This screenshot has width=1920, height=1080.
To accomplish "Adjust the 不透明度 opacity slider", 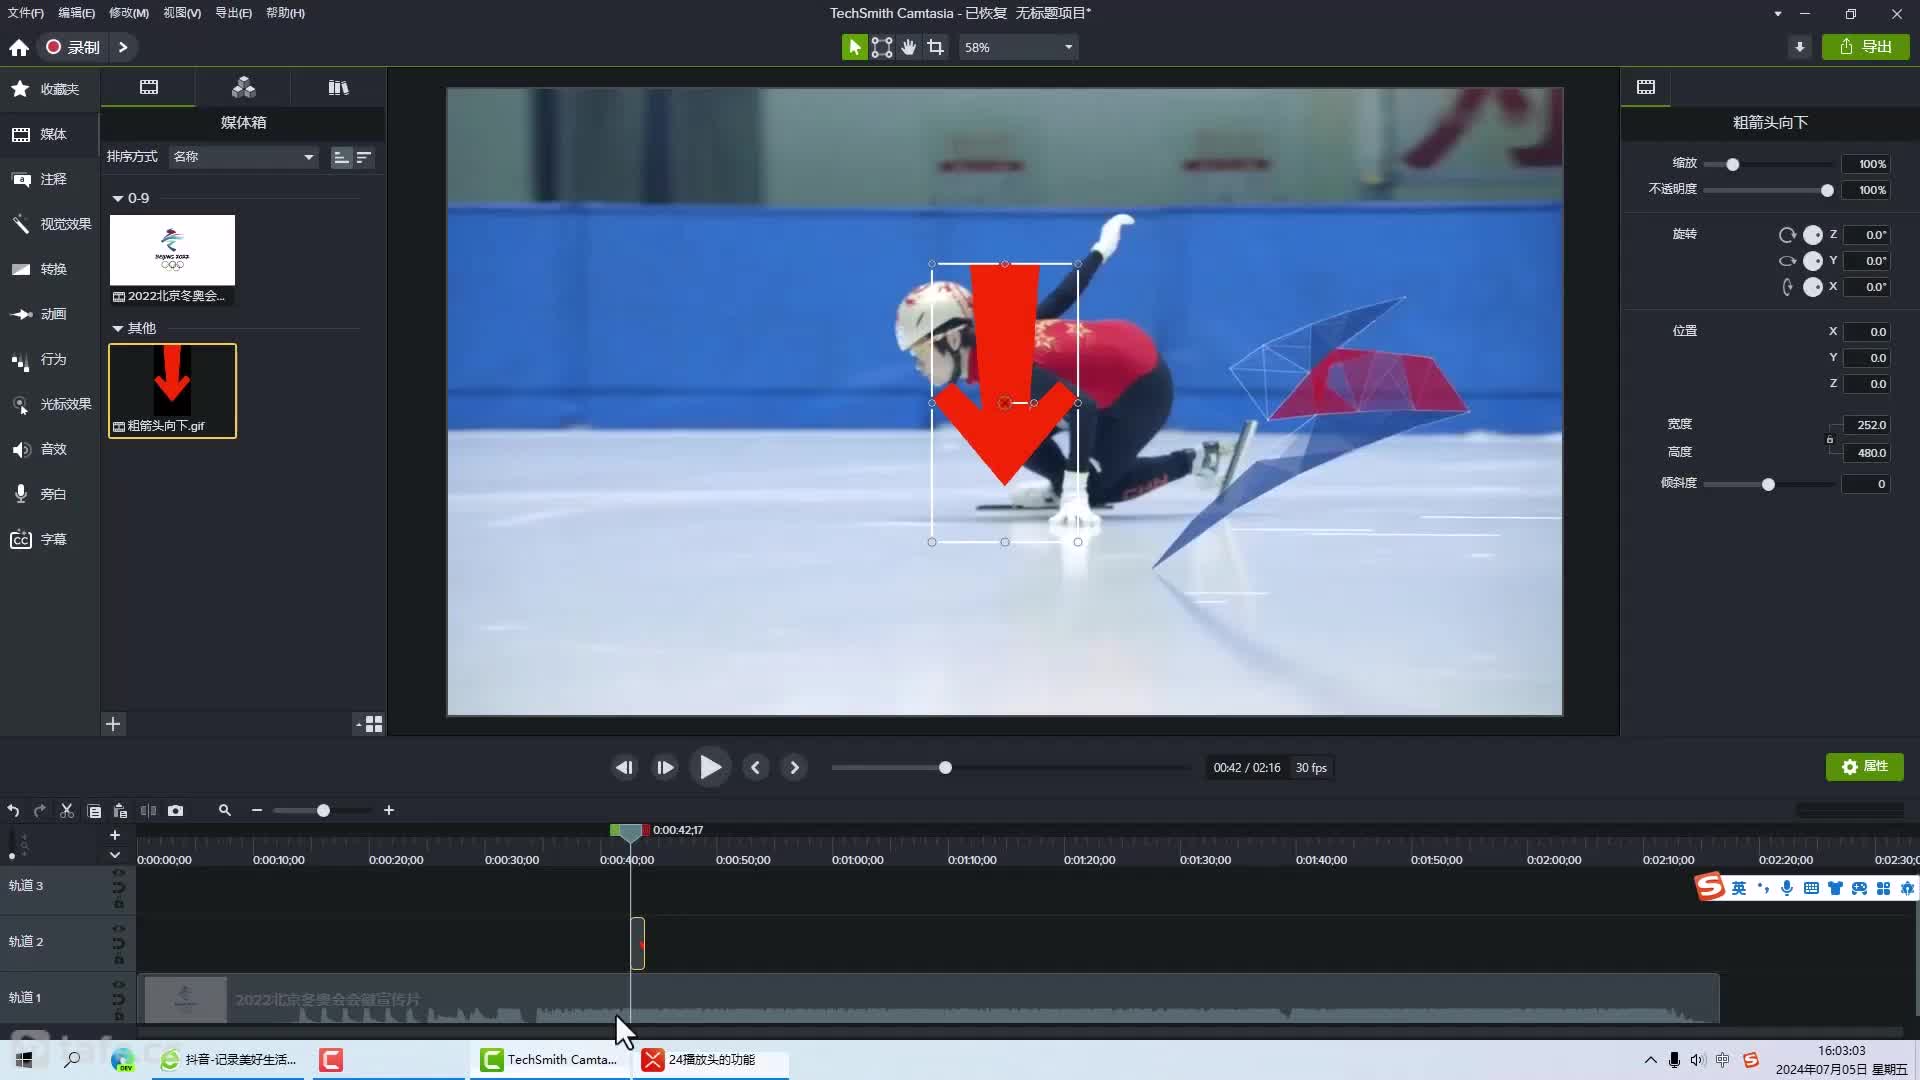I will pyautogui.click(x=1768, y=190).
